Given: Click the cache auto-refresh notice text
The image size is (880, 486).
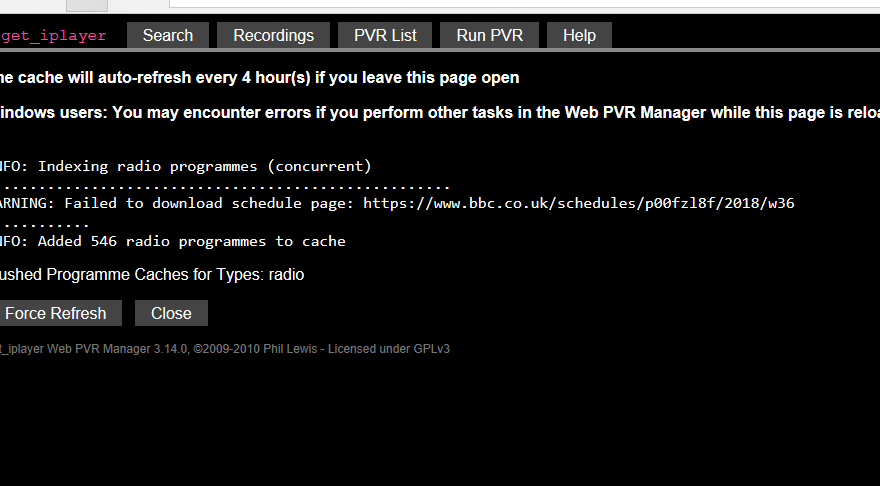Looking at the screenshot, I should tap(258, 78).
